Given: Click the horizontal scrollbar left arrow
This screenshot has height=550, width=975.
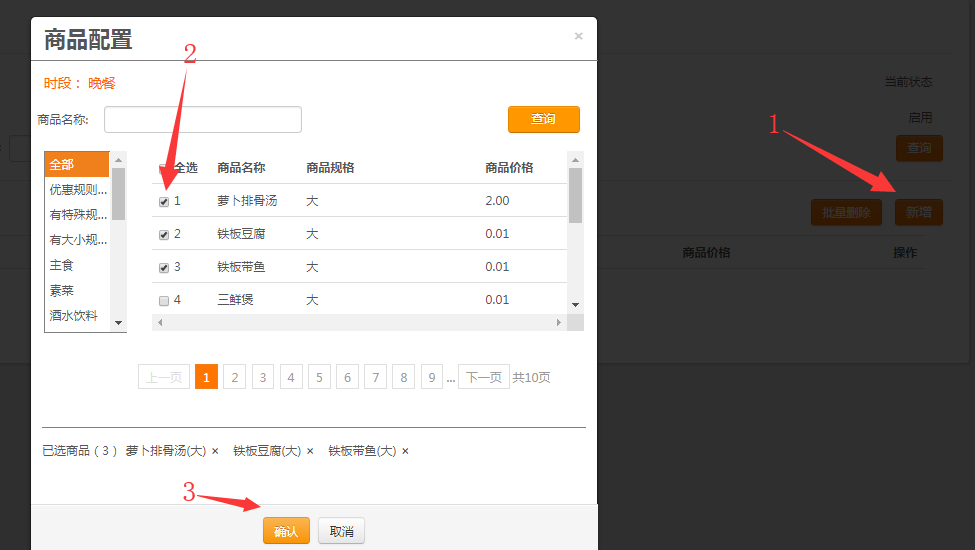Looking at the screenshot, I should (160, 323).
